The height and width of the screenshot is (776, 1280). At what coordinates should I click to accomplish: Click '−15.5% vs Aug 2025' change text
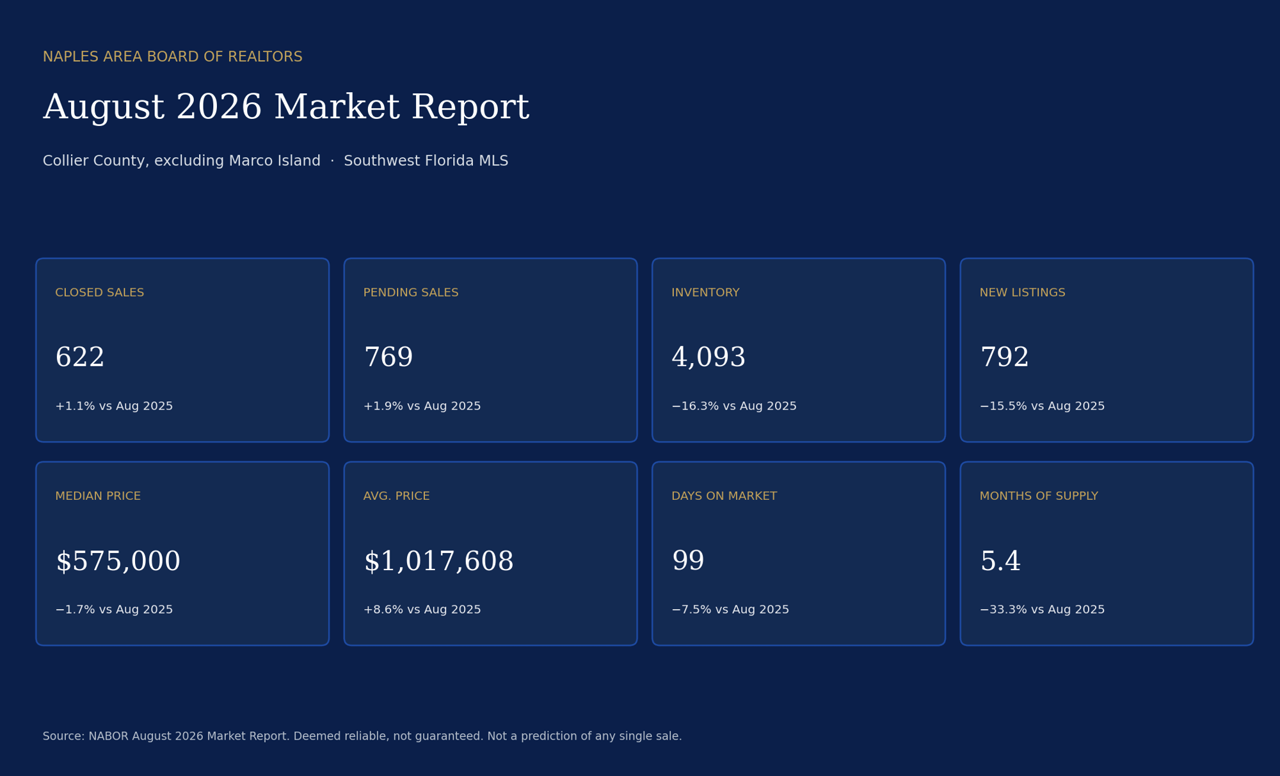pos(1042,407)
